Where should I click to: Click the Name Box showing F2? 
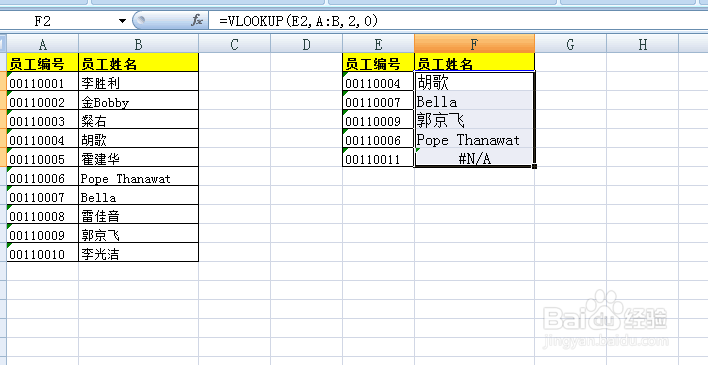tap(59, 21)
